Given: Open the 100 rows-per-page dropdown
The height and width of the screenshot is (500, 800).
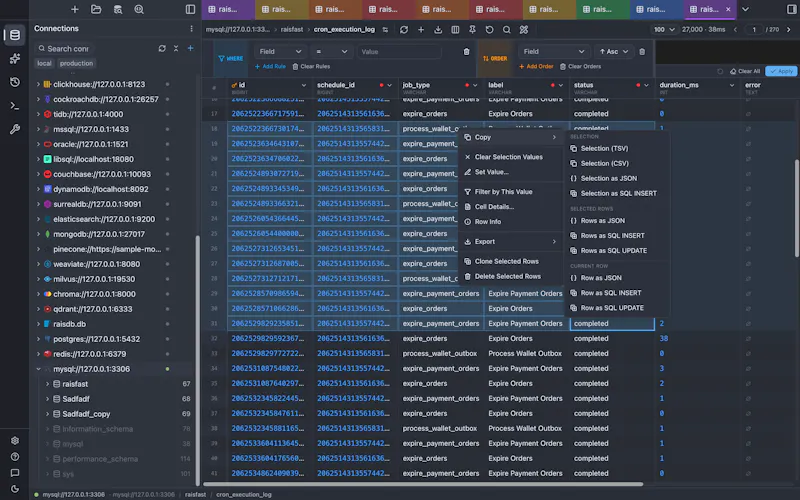Looking at the screenshot, I should coord(664,30).
